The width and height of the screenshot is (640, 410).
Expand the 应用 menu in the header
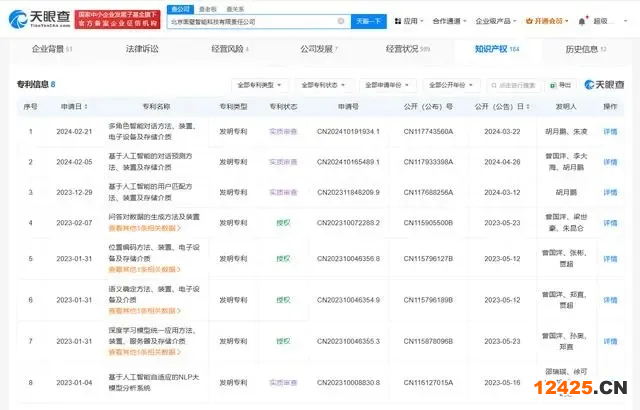tap(409, 21)
